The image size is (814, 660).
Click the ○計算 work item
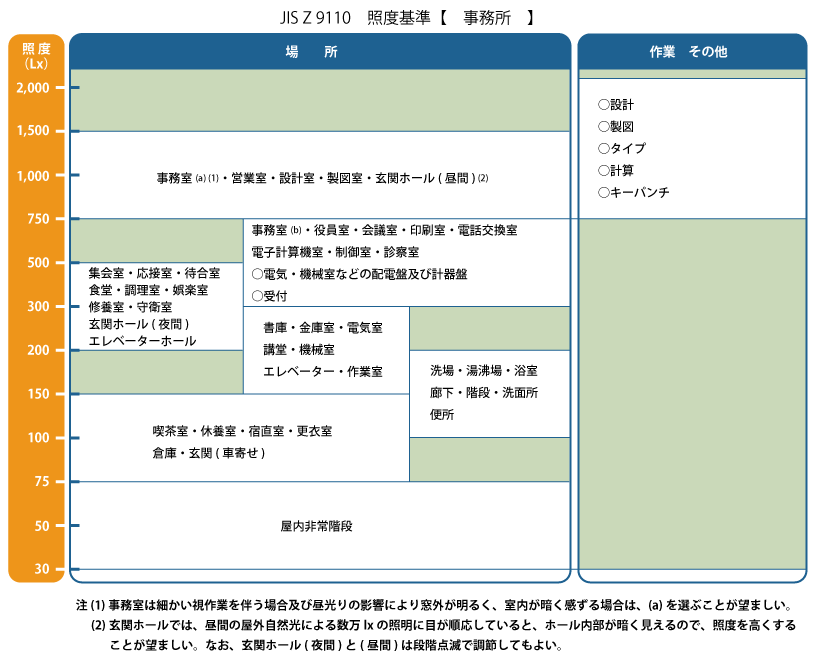616,170
